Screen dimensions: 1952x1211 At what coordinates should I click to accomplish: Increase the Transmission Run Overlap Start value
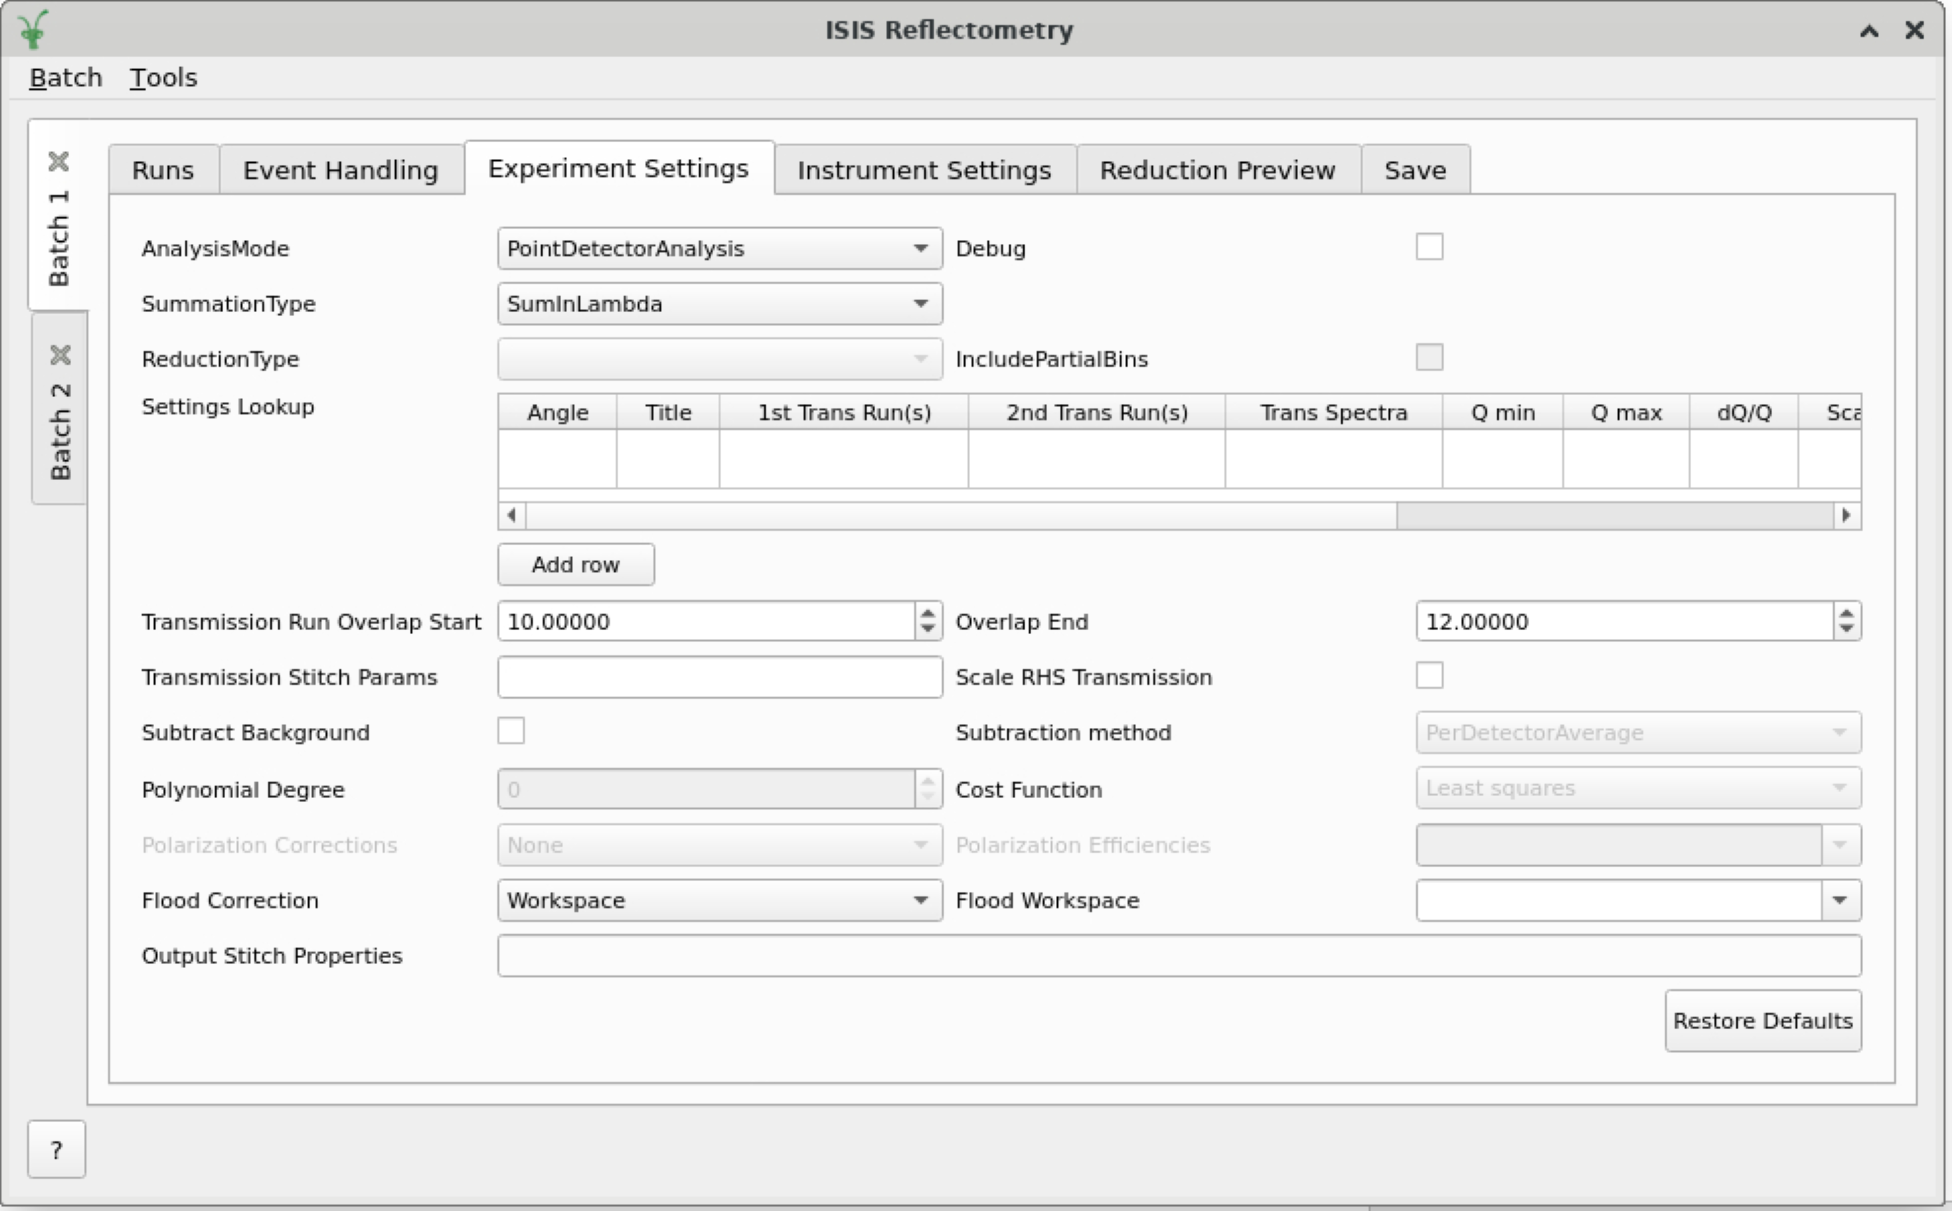pos(928,613)
